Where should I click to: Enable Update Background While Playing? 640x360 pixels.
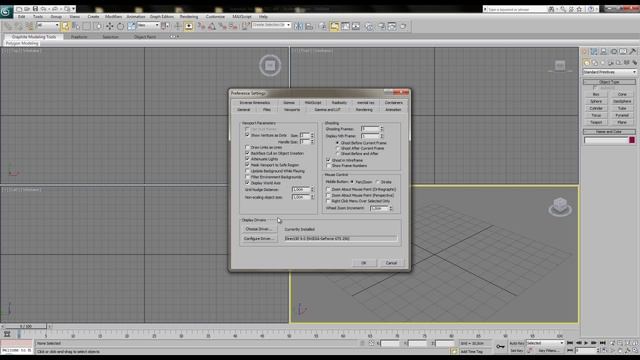247,171
